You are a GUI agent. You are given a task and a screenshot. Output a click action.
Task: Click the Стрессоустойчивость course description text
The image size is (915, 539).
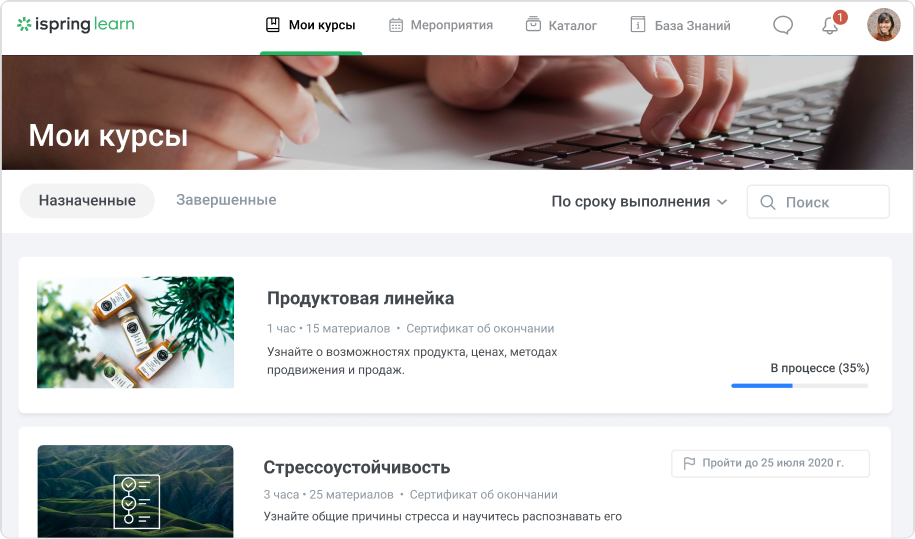click(x=442, y=516)
